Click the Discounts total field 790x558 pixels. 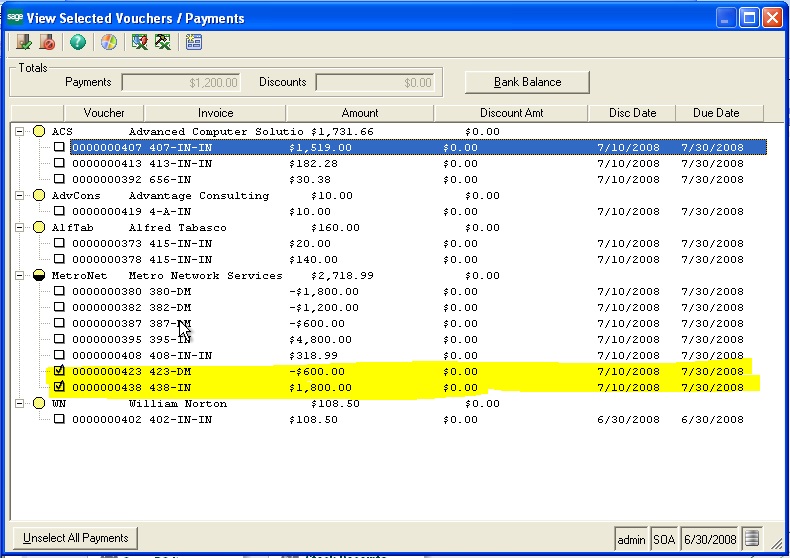point(375,83)
